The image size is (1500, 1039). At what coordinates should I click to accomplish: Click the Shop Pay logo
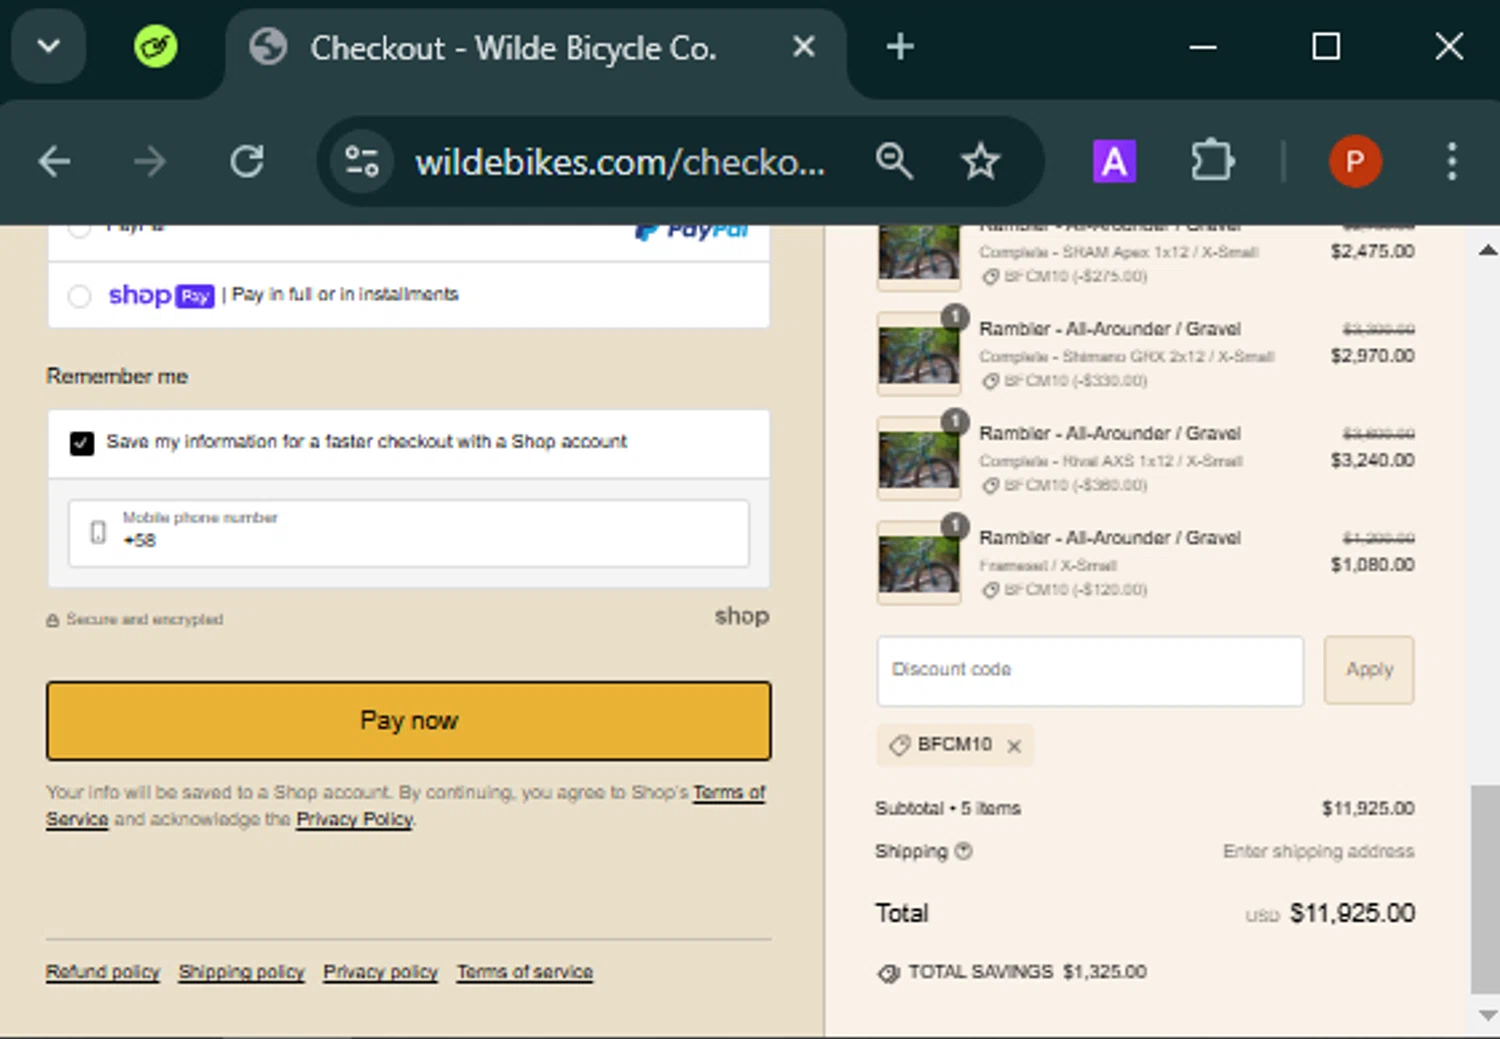click(161, 295)
